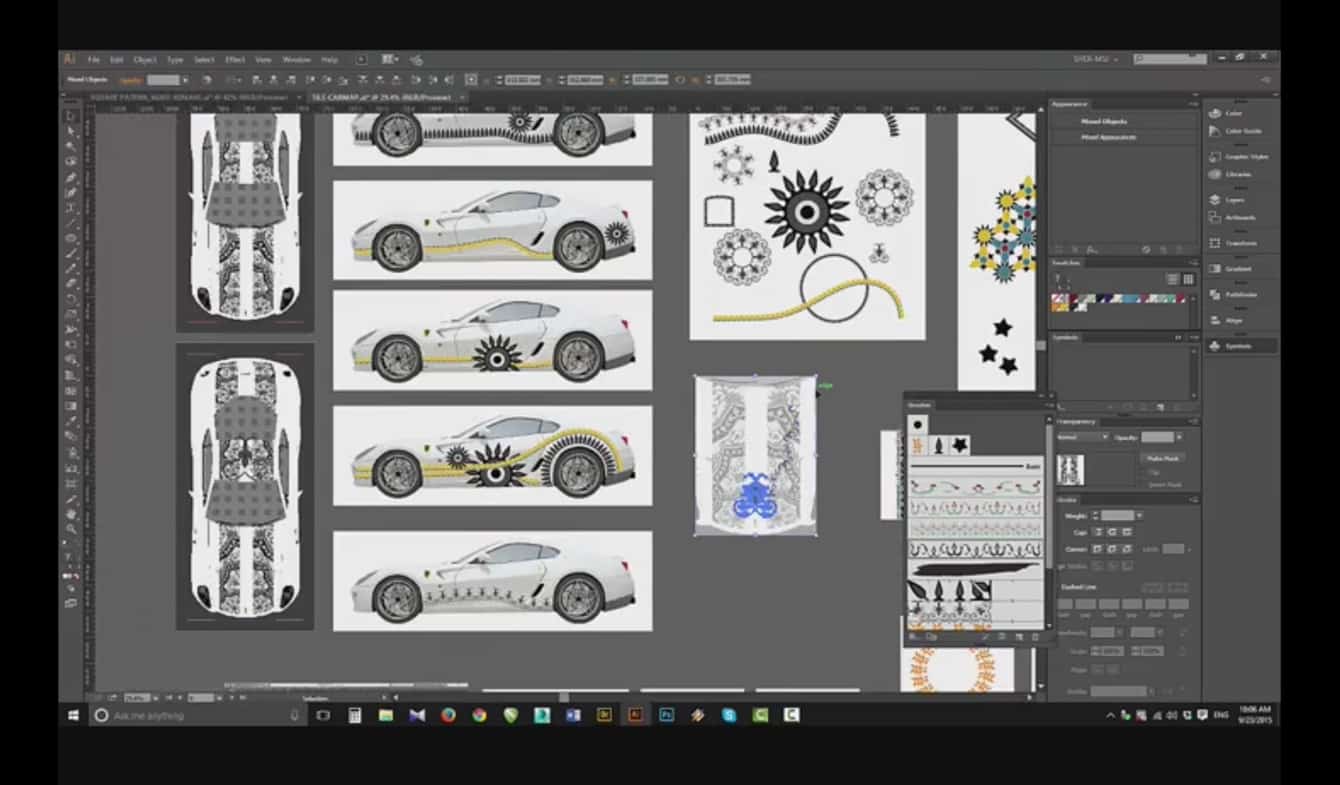This screenshot has width=1340, height=785.
Task: Select the Basic brush row in Brushes panel
Action: click(x=975, y=466)
